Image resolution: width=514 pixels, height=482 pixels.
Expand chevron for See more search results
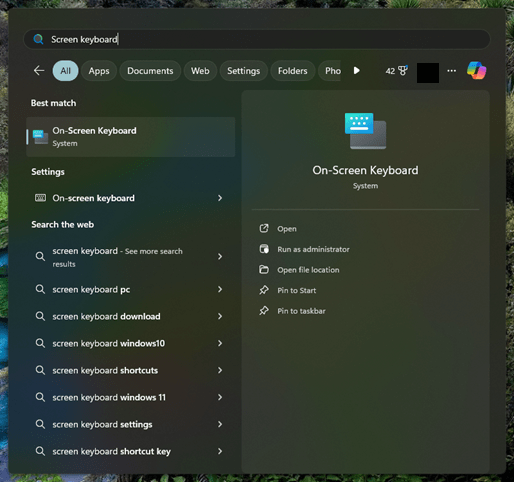220,256
